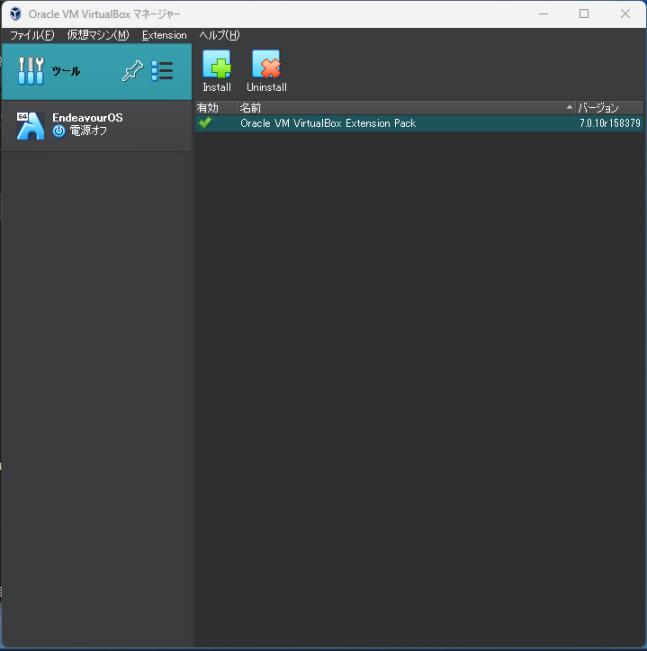Open the ファイル(F) menu

click(32, 35)
